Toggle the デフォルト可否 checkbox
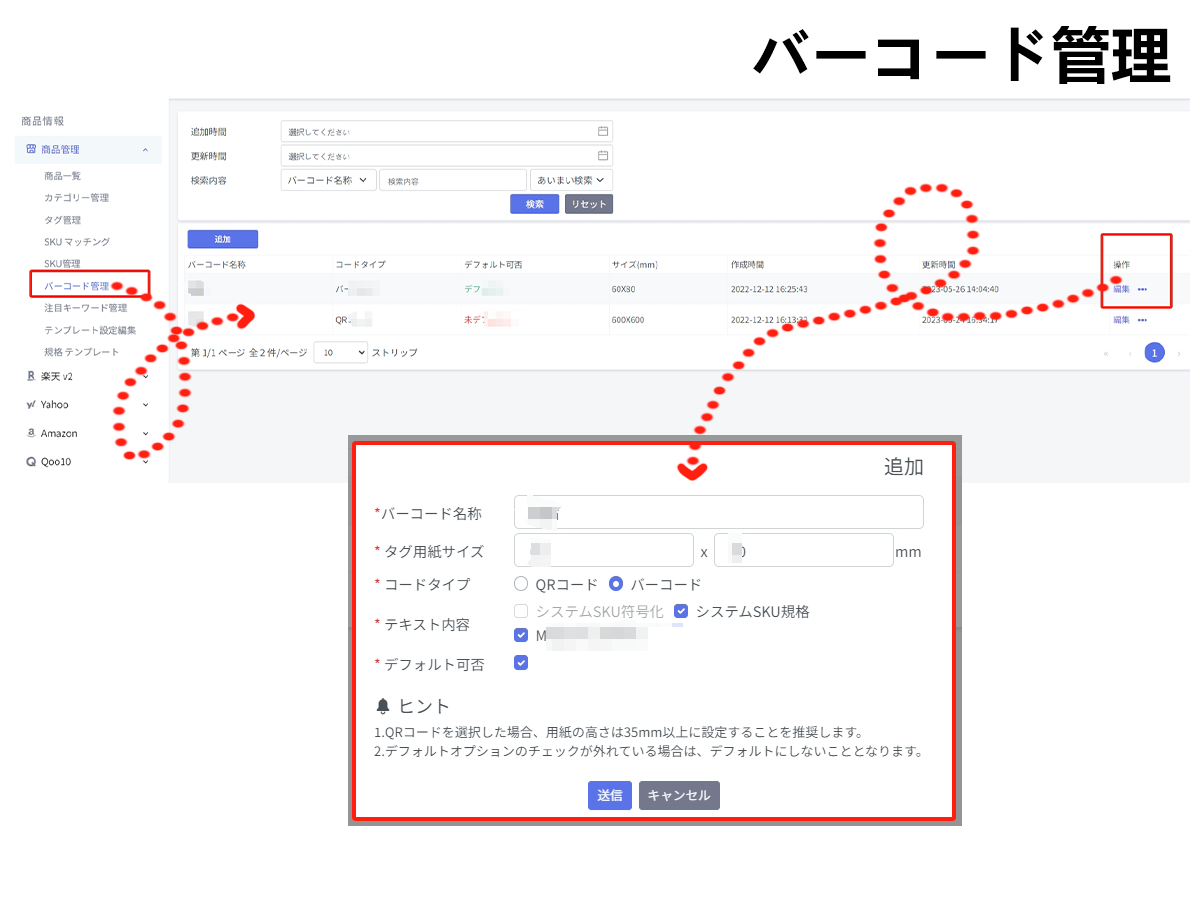1200x900 pixels. pos(521,662)
